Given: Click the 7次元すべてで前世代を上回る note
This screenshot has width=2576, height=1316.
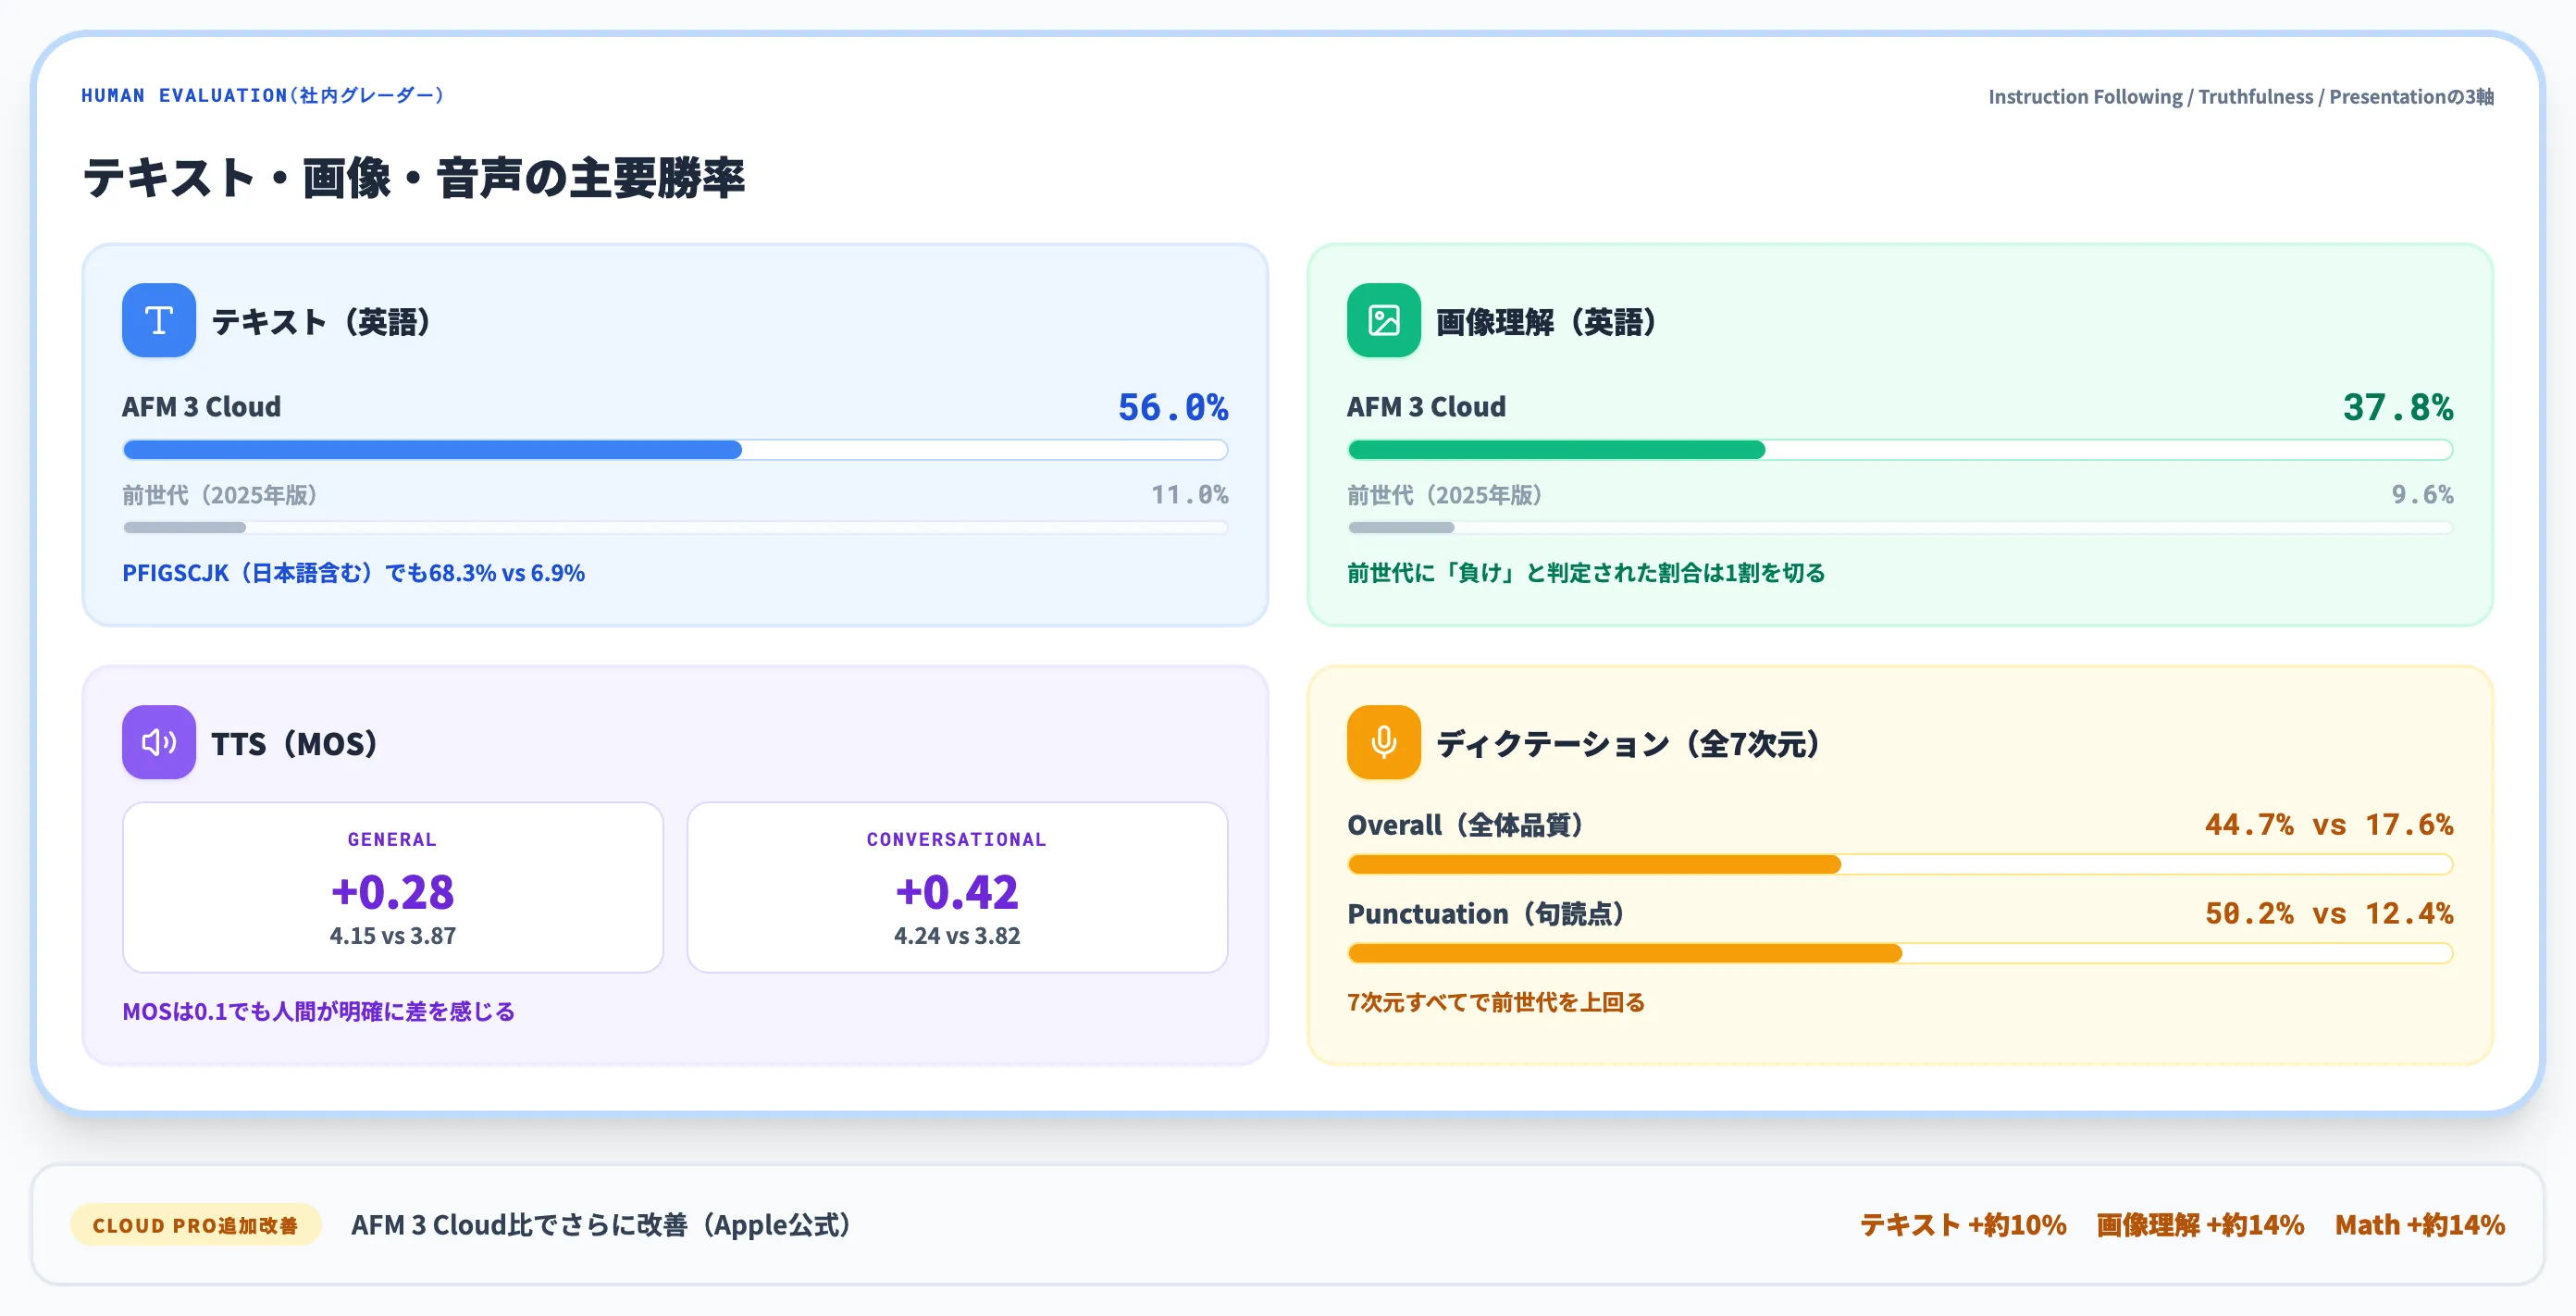Looking at the screenshot, I should coord(1496,1002).
